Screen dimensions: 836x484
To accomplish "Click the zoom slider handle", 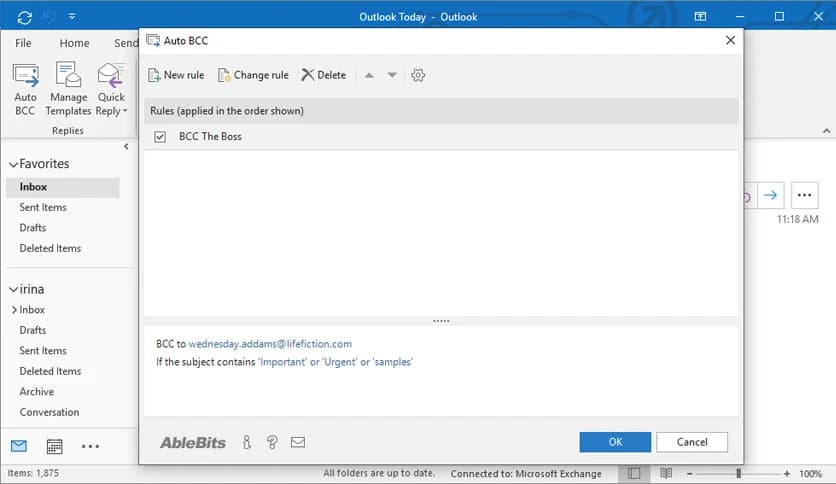I will (738, 473).
